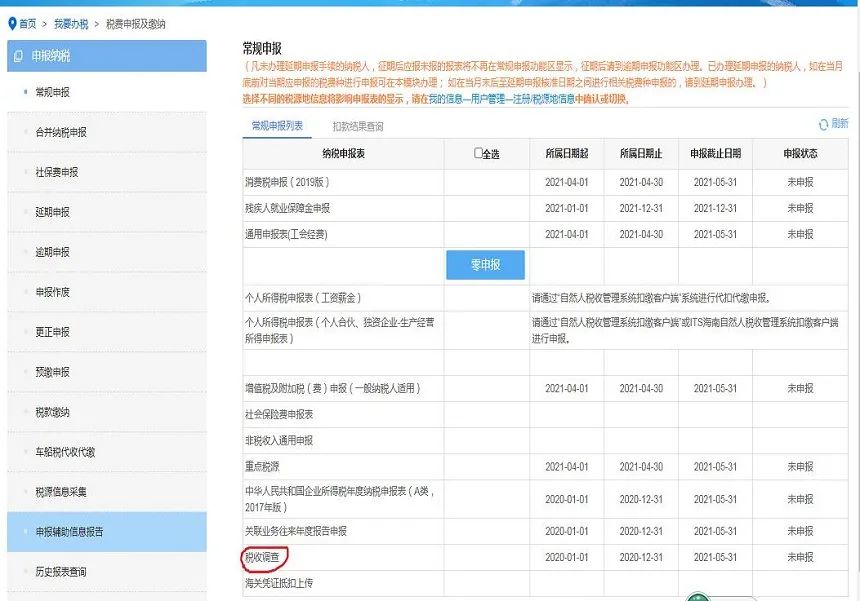The width and height of the screenshot is (860, 601).
Task: Go to 首页 in breadcrumb
Action: coord(28,24)
